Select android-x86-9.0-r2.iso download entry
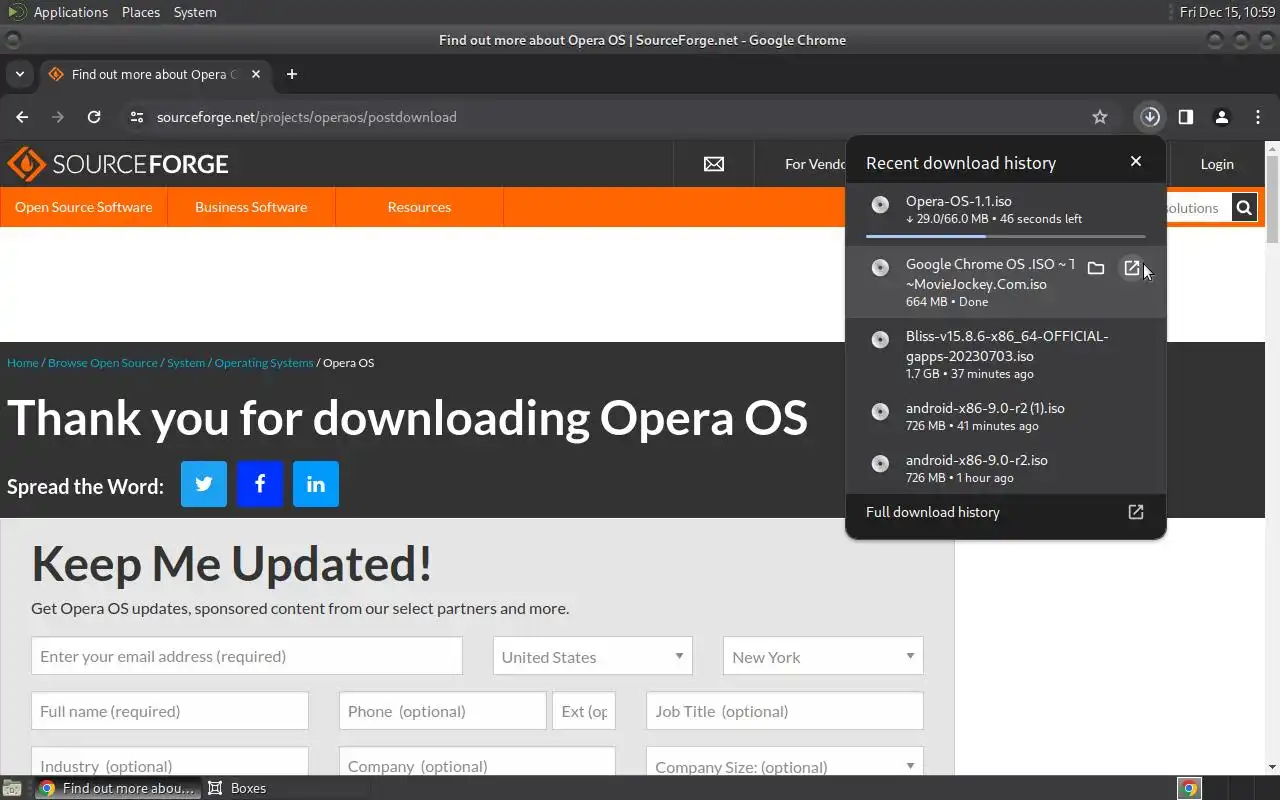1280x800 pixels. point(977,468)
